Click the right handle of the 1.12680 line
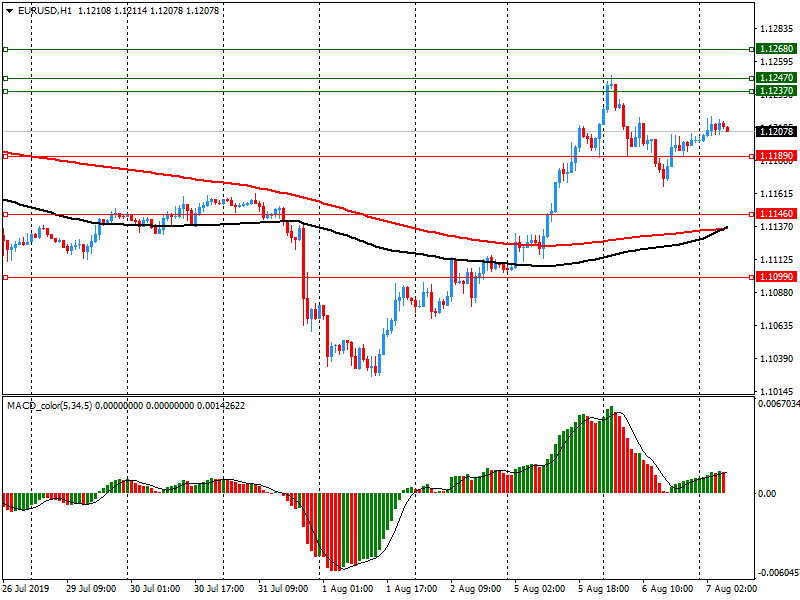 [752, 49]
